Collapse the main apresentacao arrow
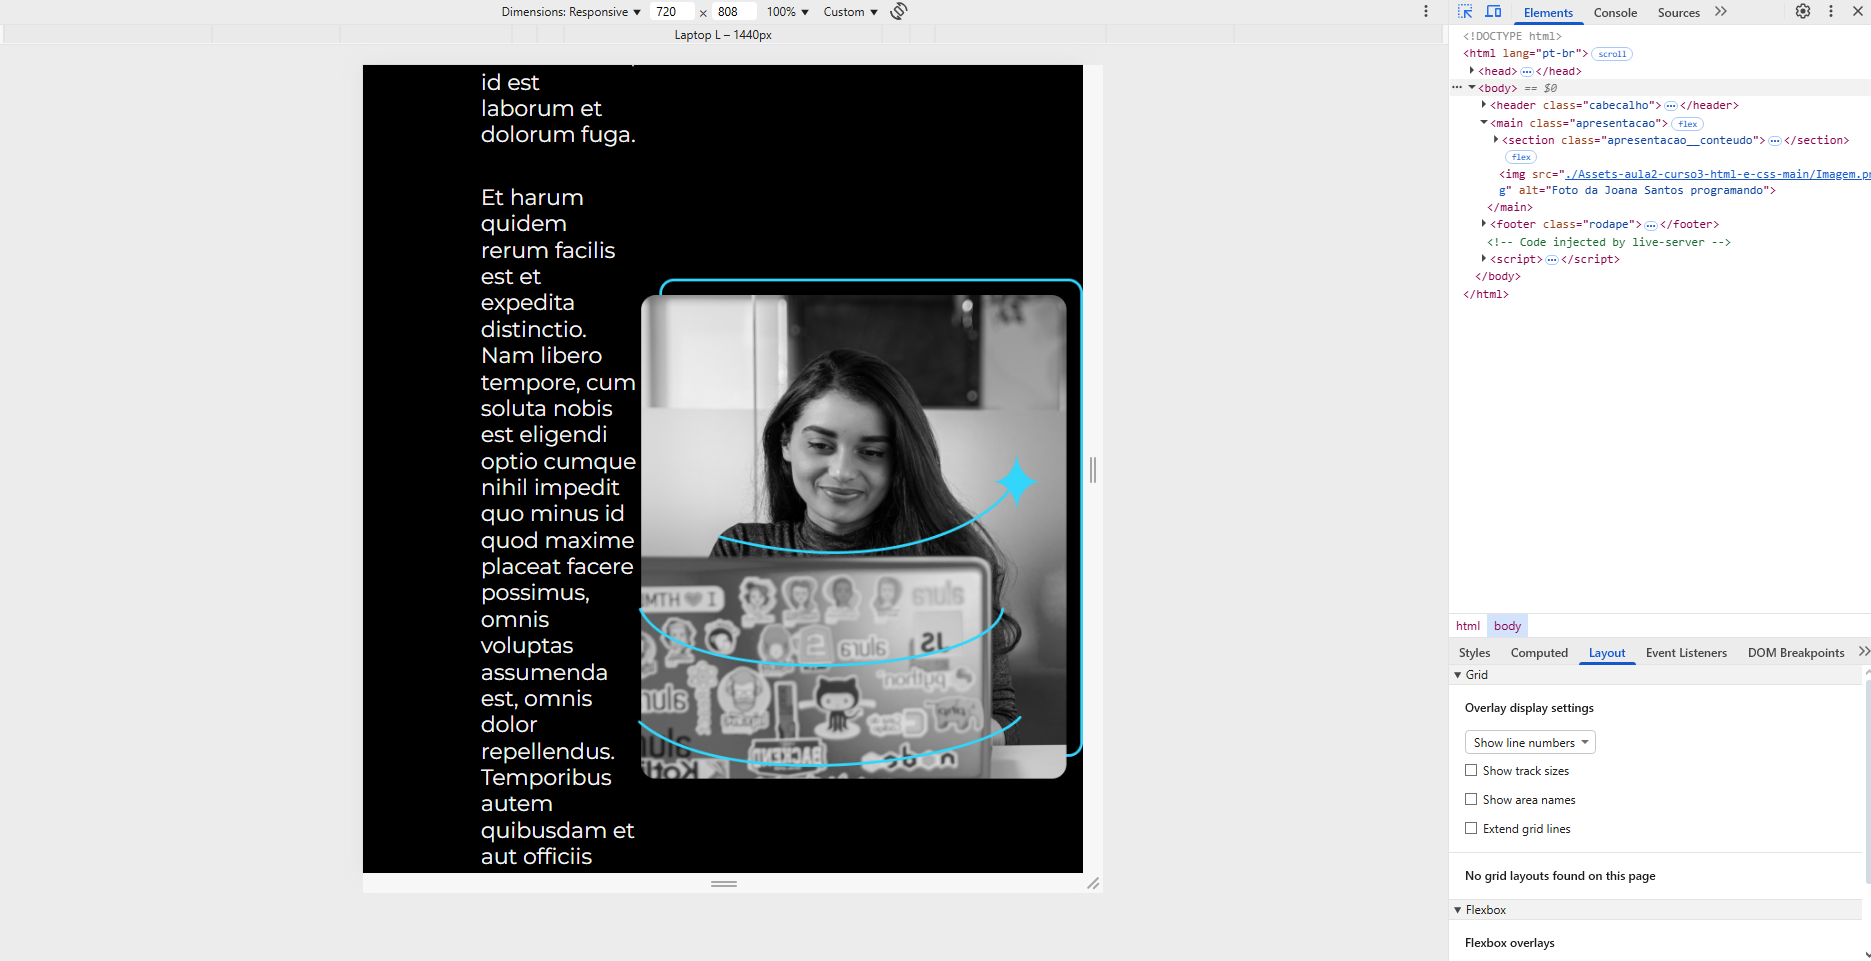Image resolution: width=1871 pixels, height=961 pixels. (1484, 123)
